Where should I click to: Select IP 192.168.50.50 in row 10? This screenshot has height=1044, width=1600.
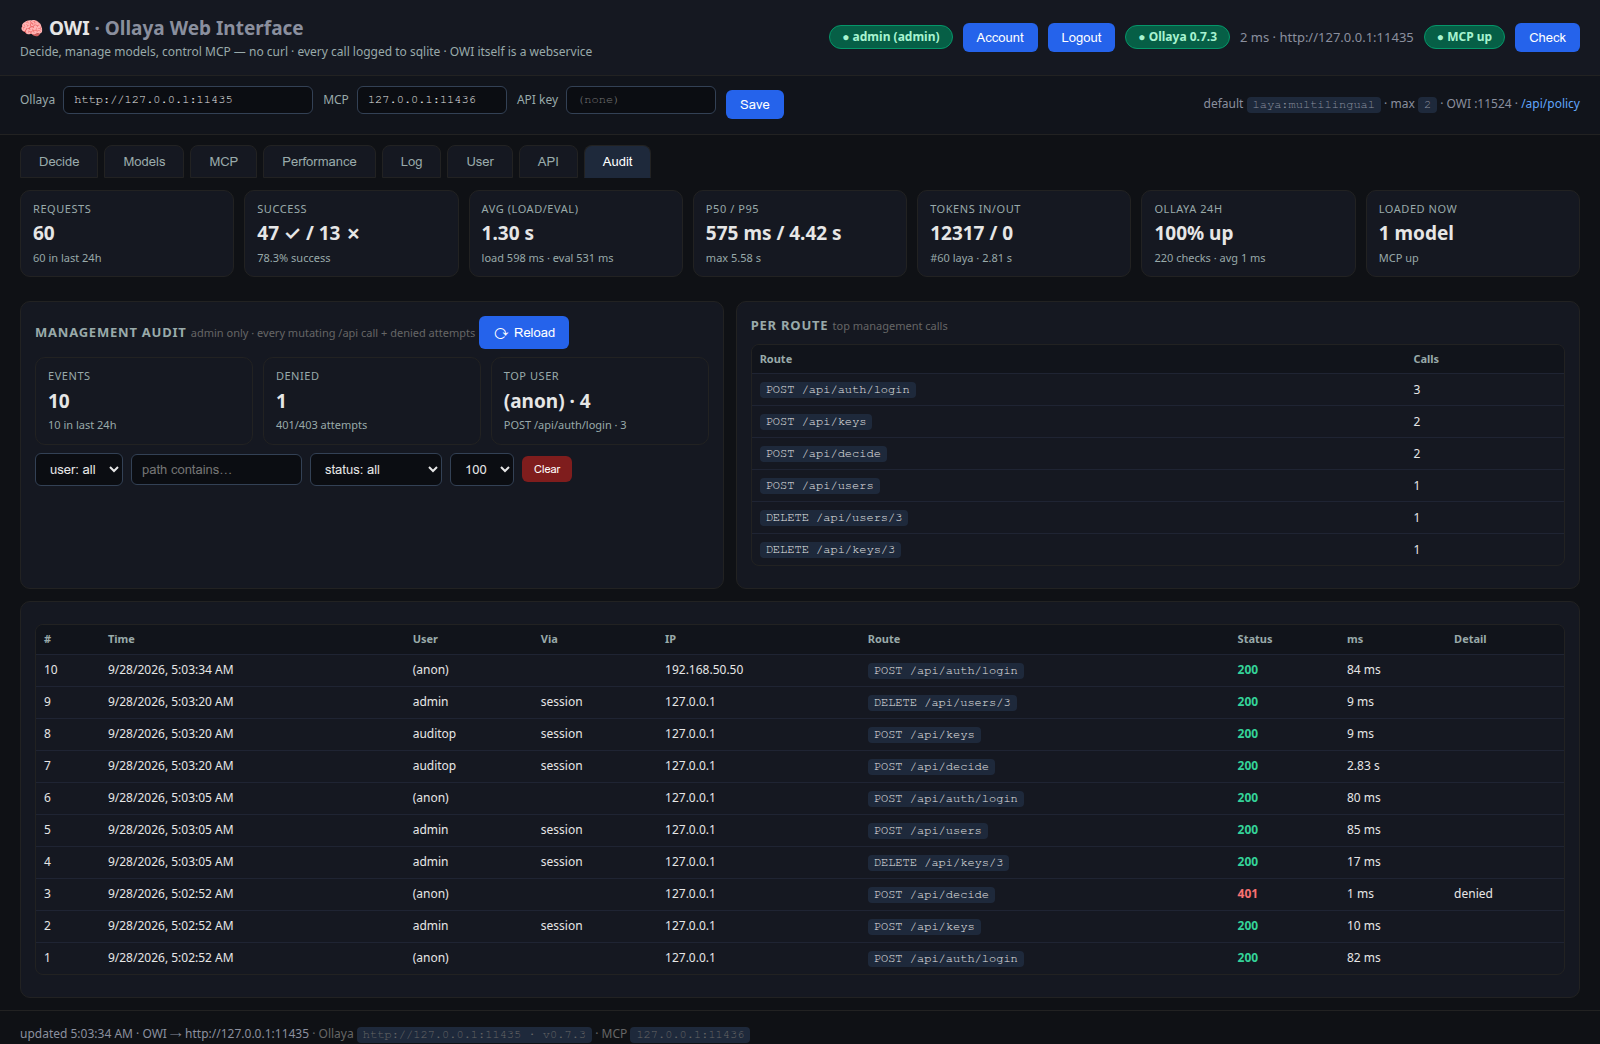tap(704, 670)
